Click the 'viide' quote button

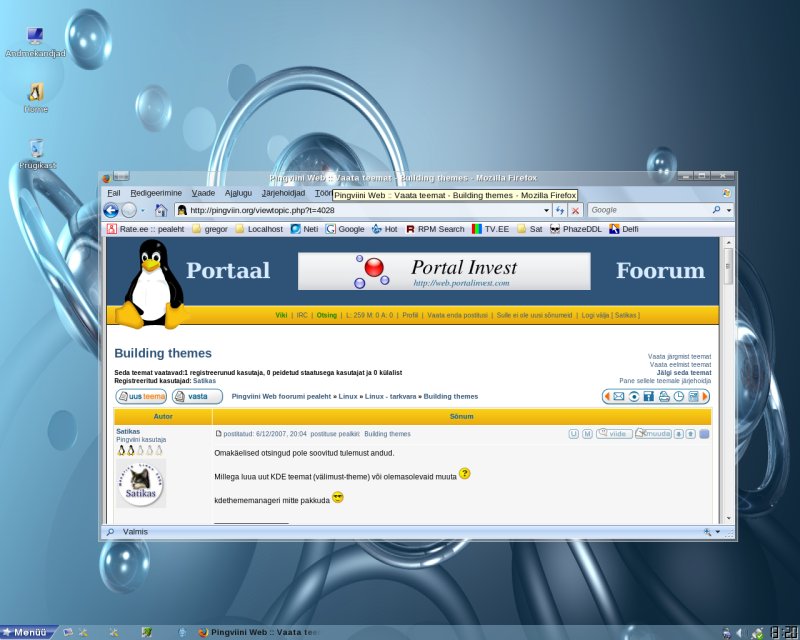coord(614,434)
